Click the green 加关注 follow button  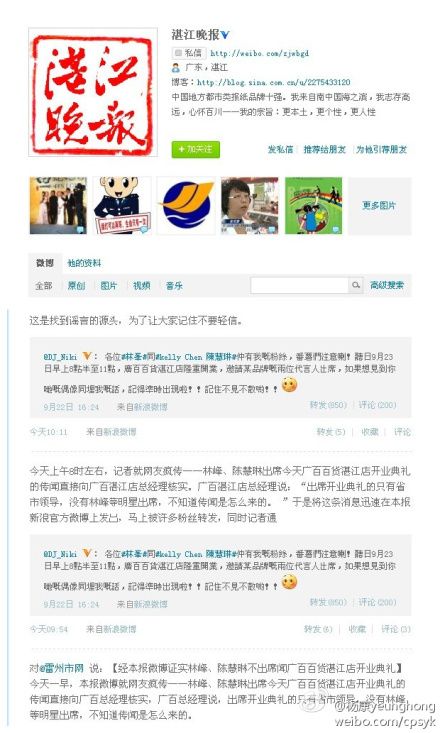coord(195,149)
